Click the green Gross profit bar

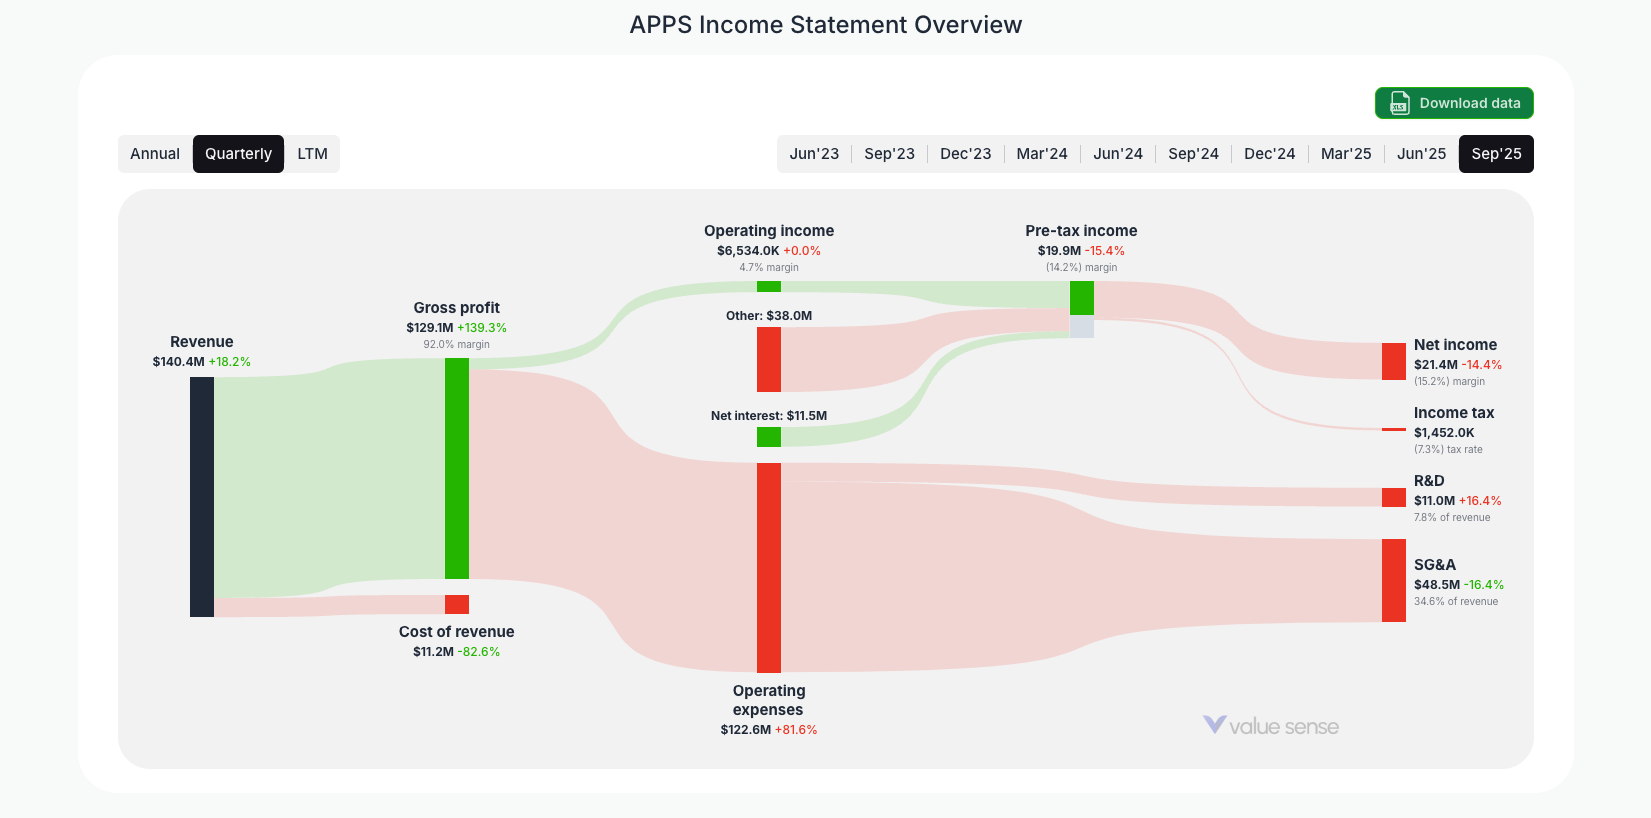click(457, 468)
